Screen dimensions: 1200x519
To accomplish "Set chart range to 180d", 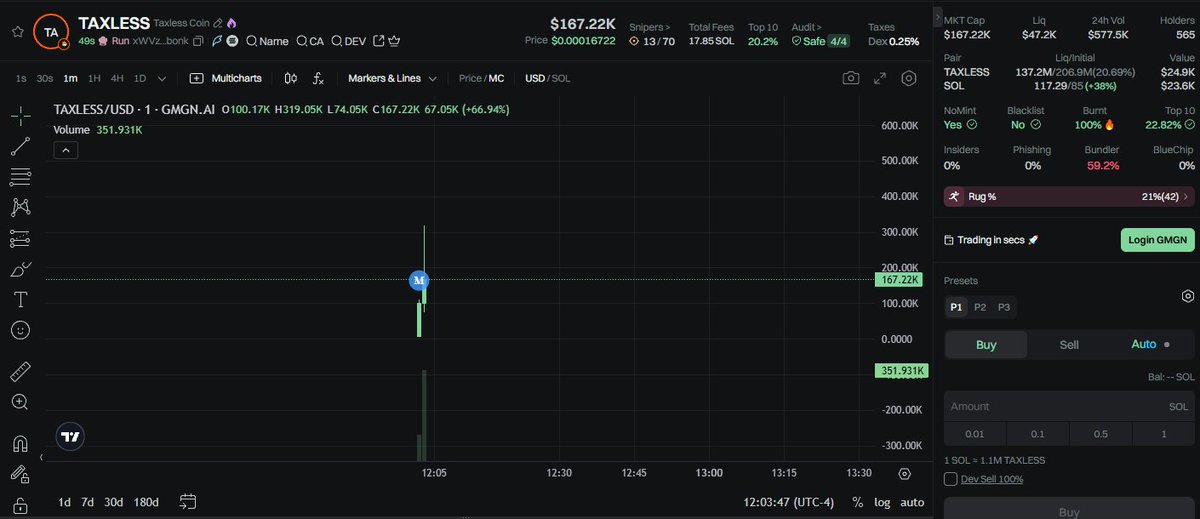I will tap(146, 502).
